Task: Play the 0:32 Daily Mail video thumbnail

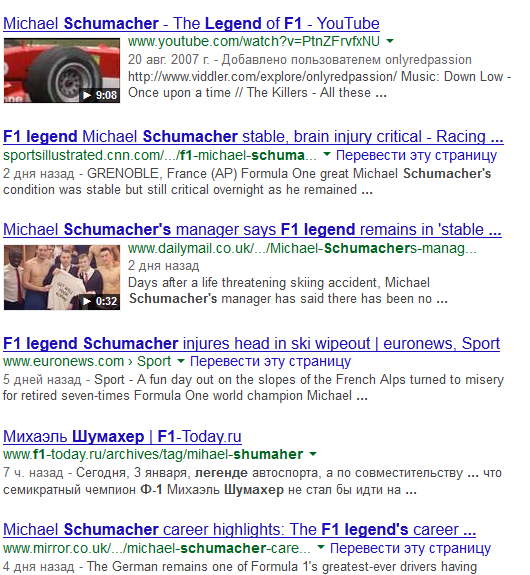Action: pos(62,277)
